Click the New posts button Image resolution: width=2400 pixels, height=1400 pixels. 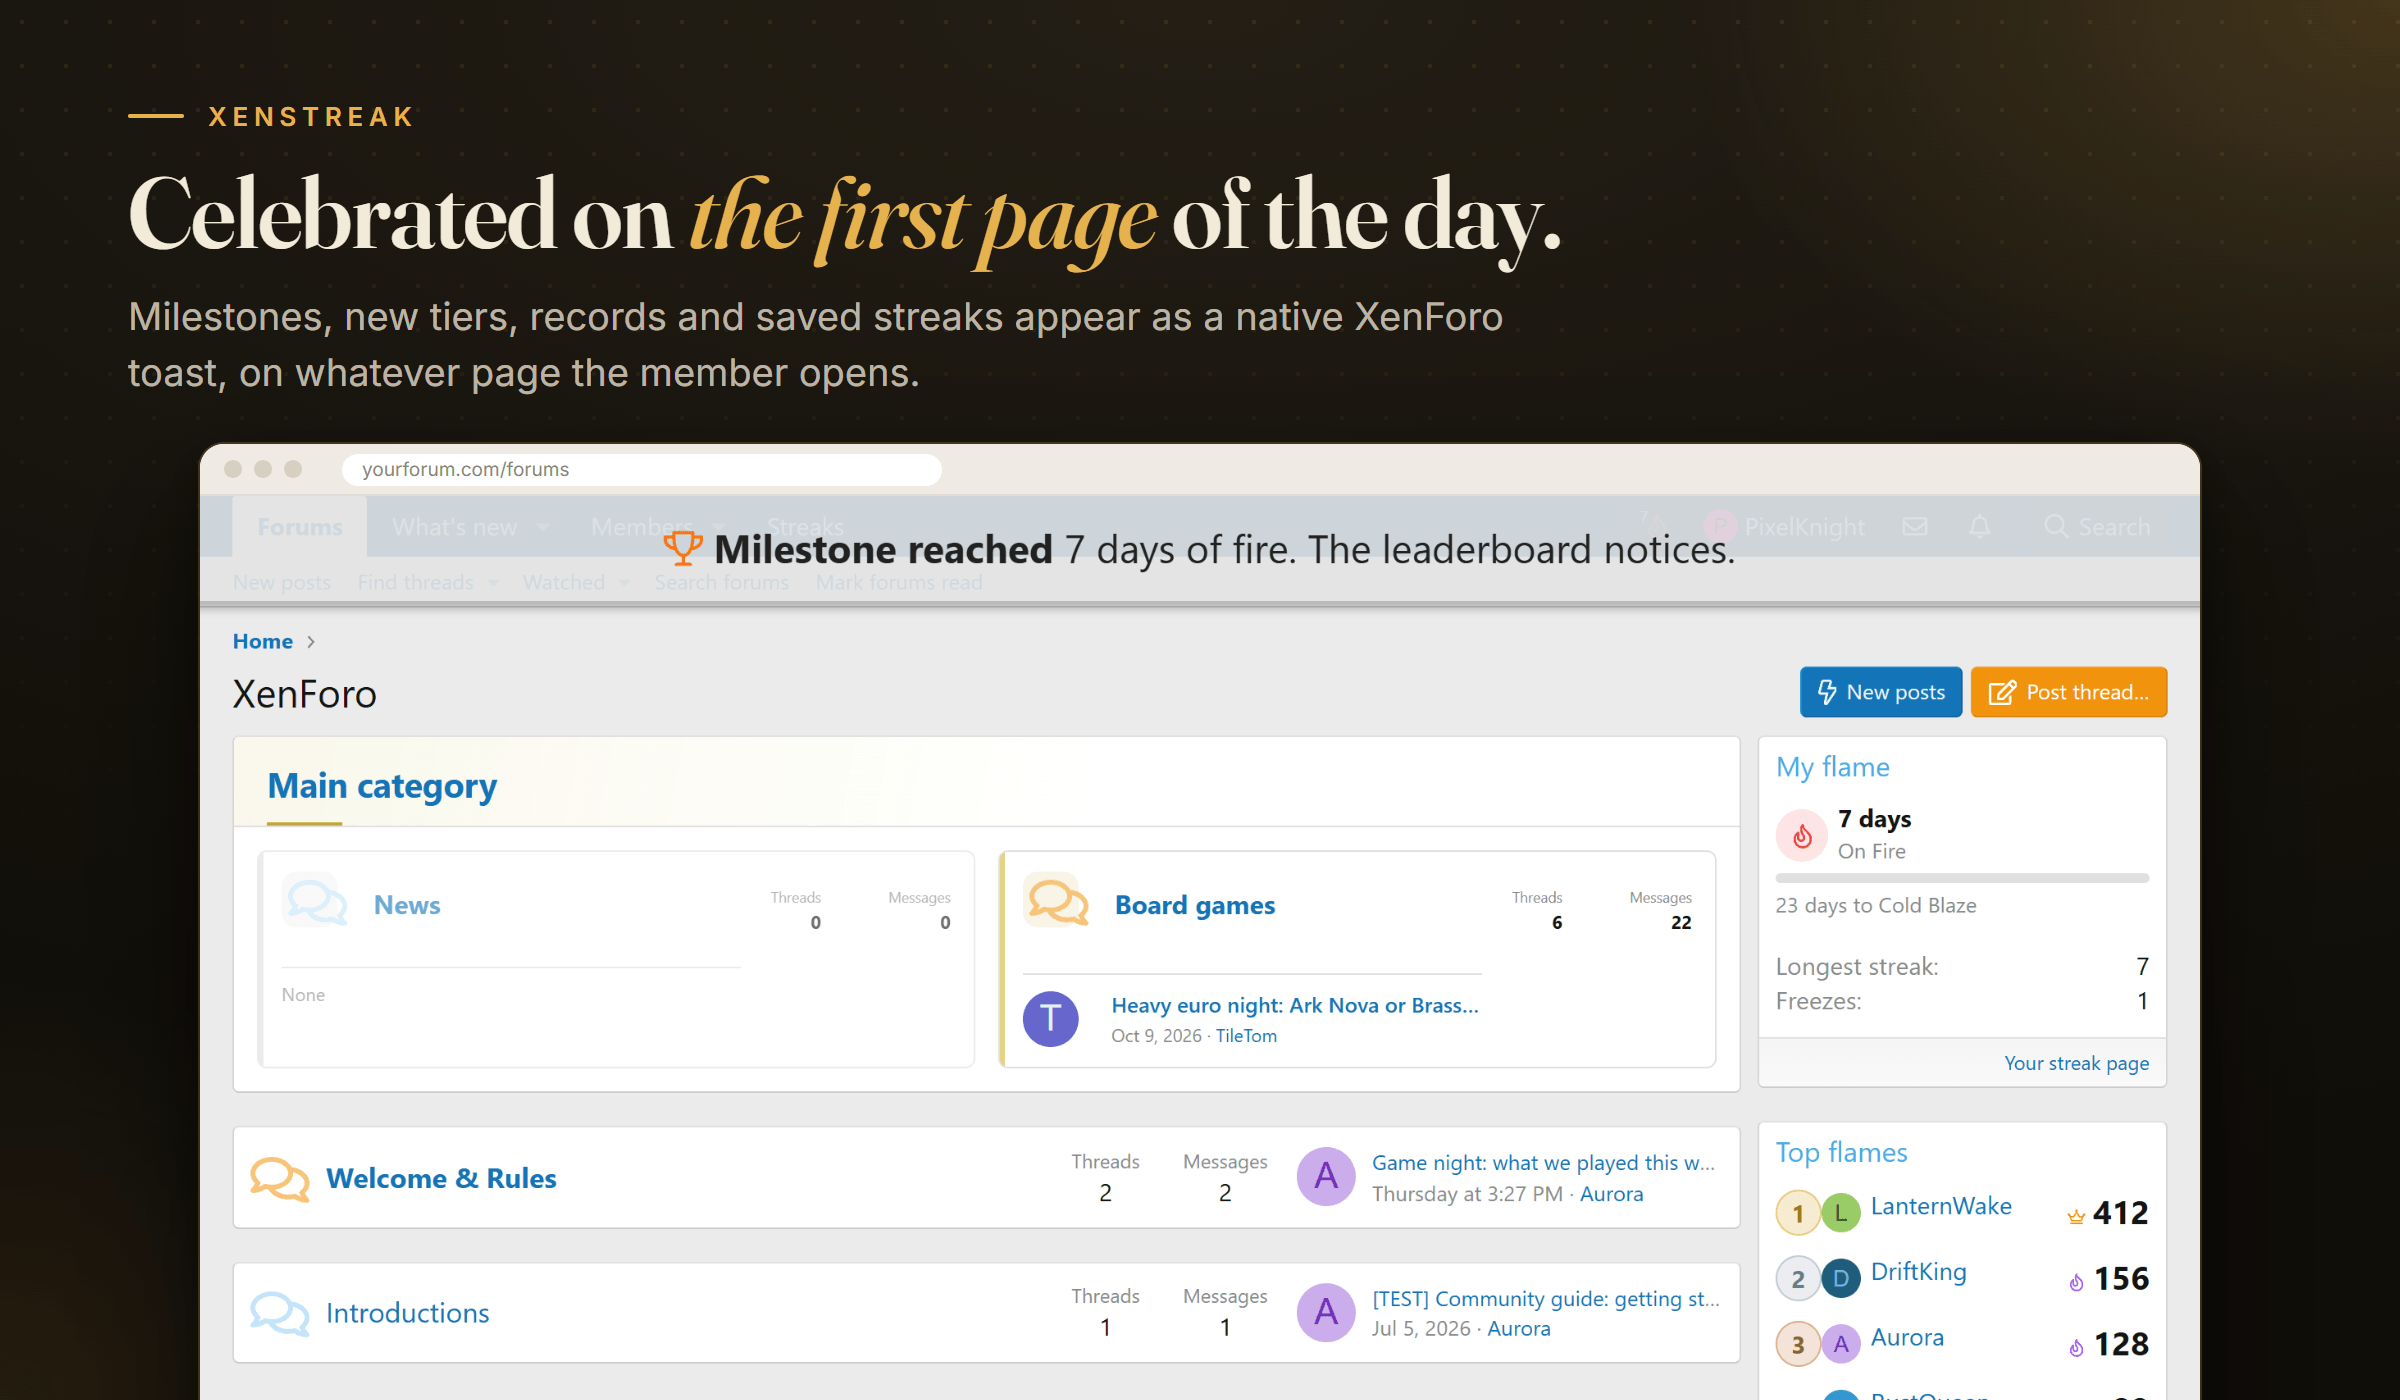(x=1881, y=692)
